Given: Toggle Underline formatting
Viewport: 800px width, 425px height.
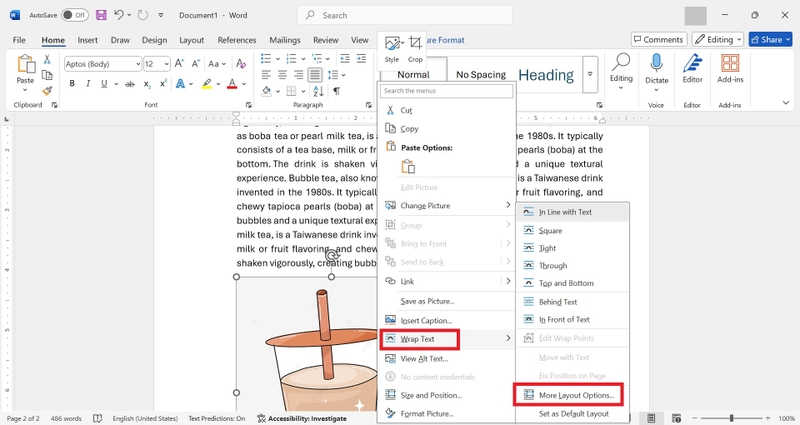Looking at the screenshot, I should 104,84.
